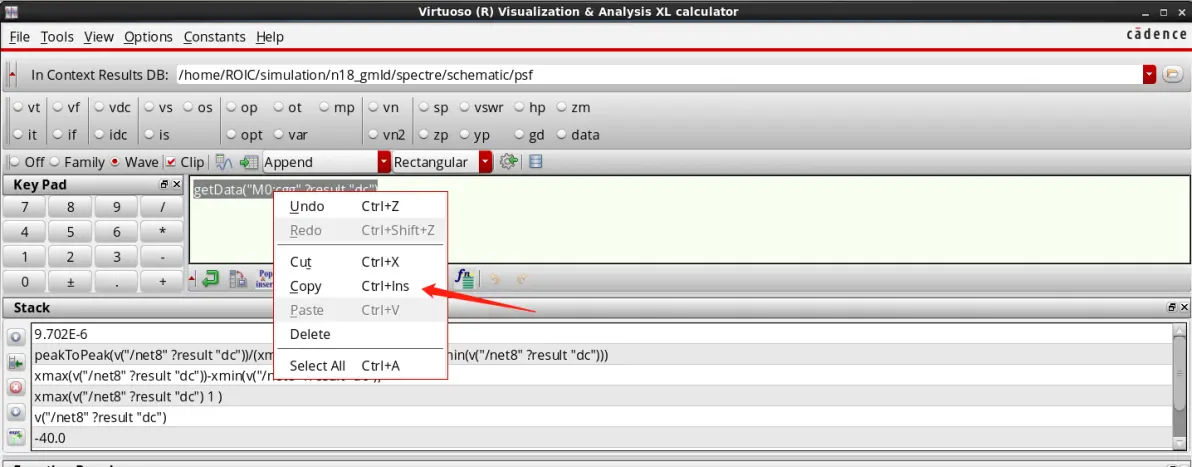
Task: Click the undo arrow icon right of fn
Action: point(496,280)
